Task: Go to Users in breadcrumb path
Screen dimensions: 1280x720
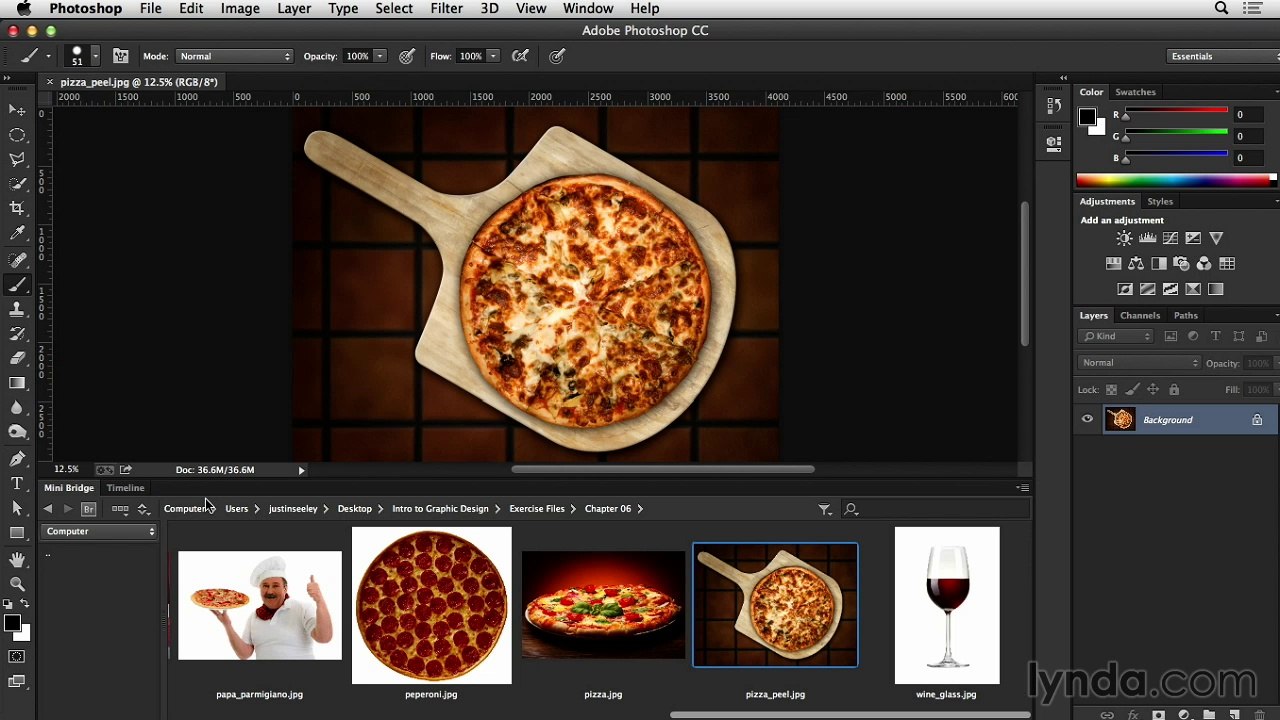Action: click(237, 509)
